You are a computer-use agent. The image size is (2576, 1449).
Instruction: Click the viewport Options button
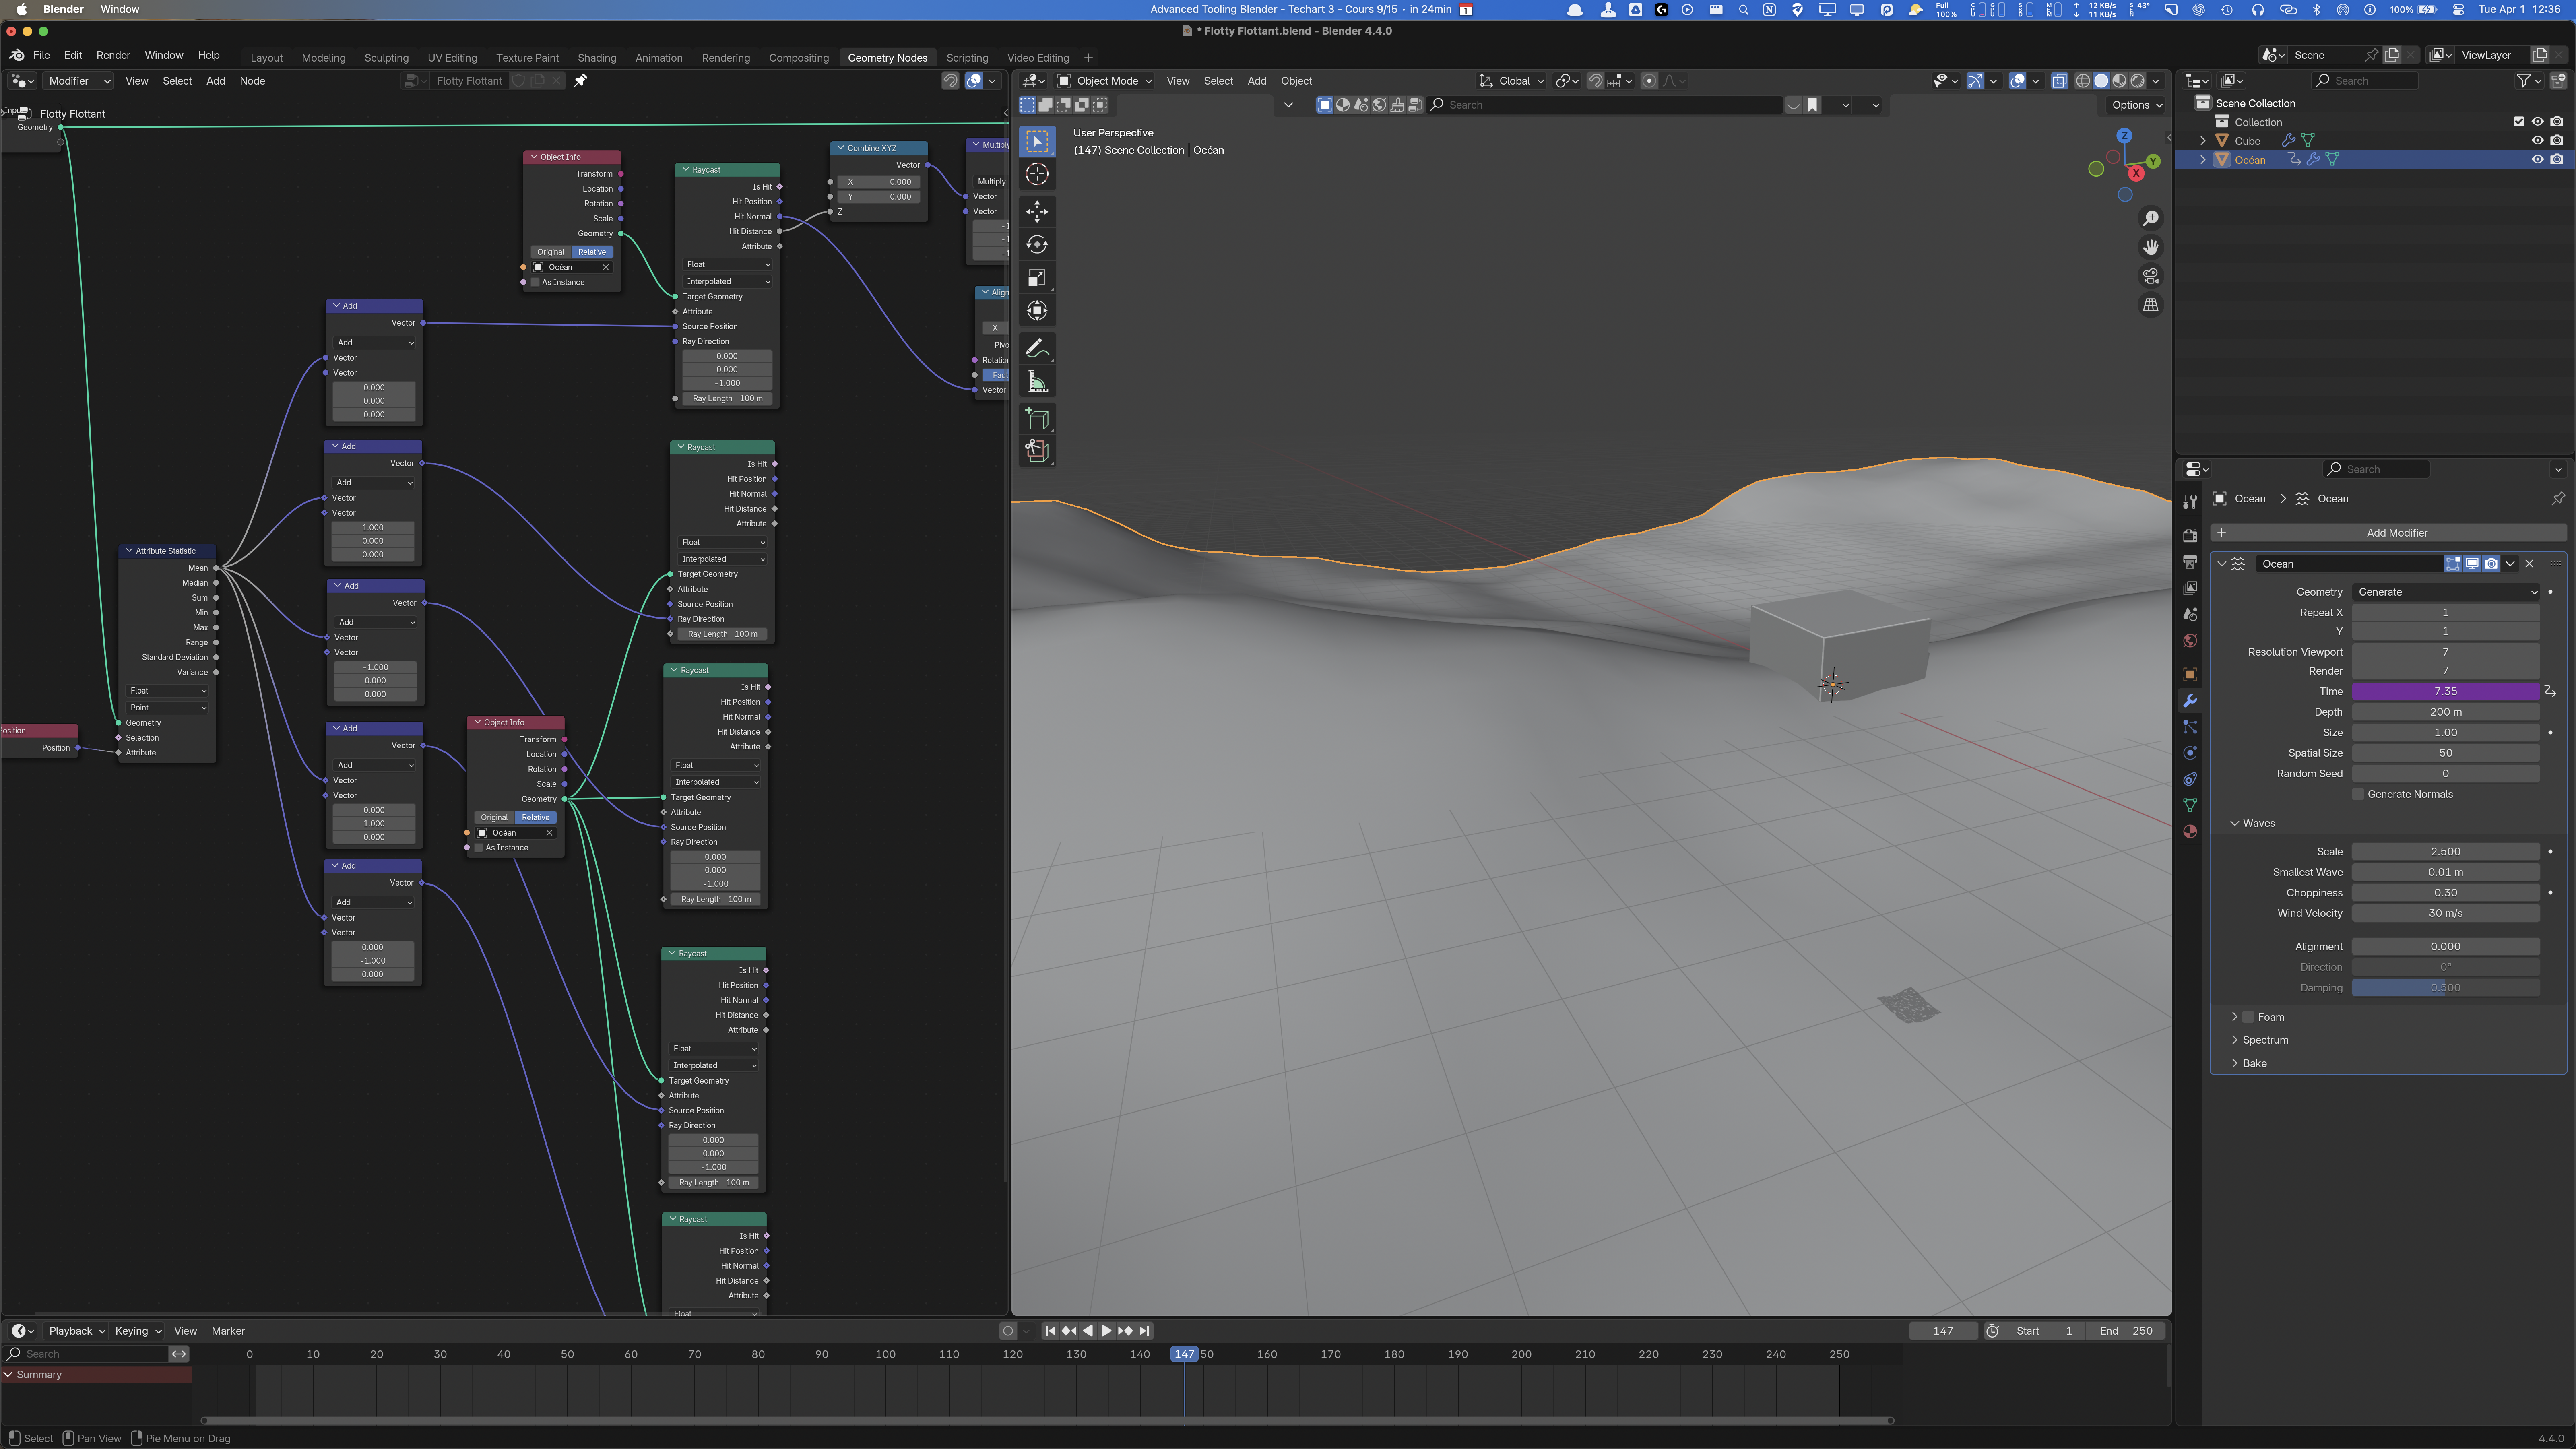click(x=2137, y=105)
